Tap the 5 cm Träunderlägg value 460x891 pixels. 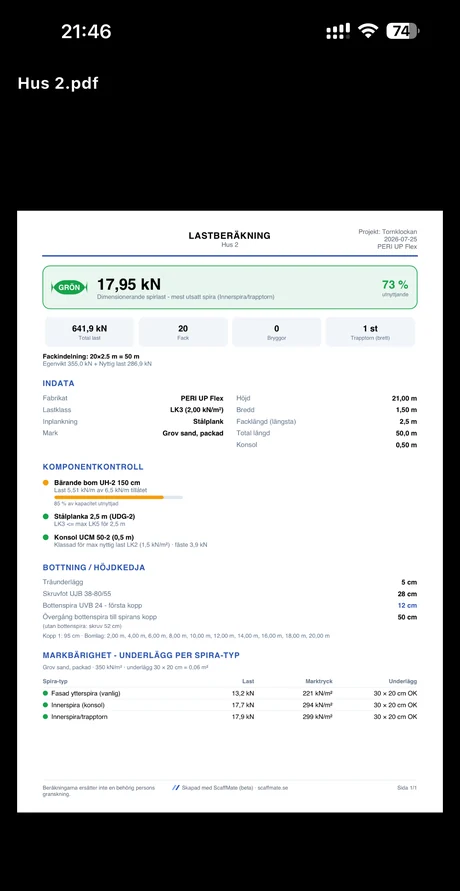click(409, 582)
